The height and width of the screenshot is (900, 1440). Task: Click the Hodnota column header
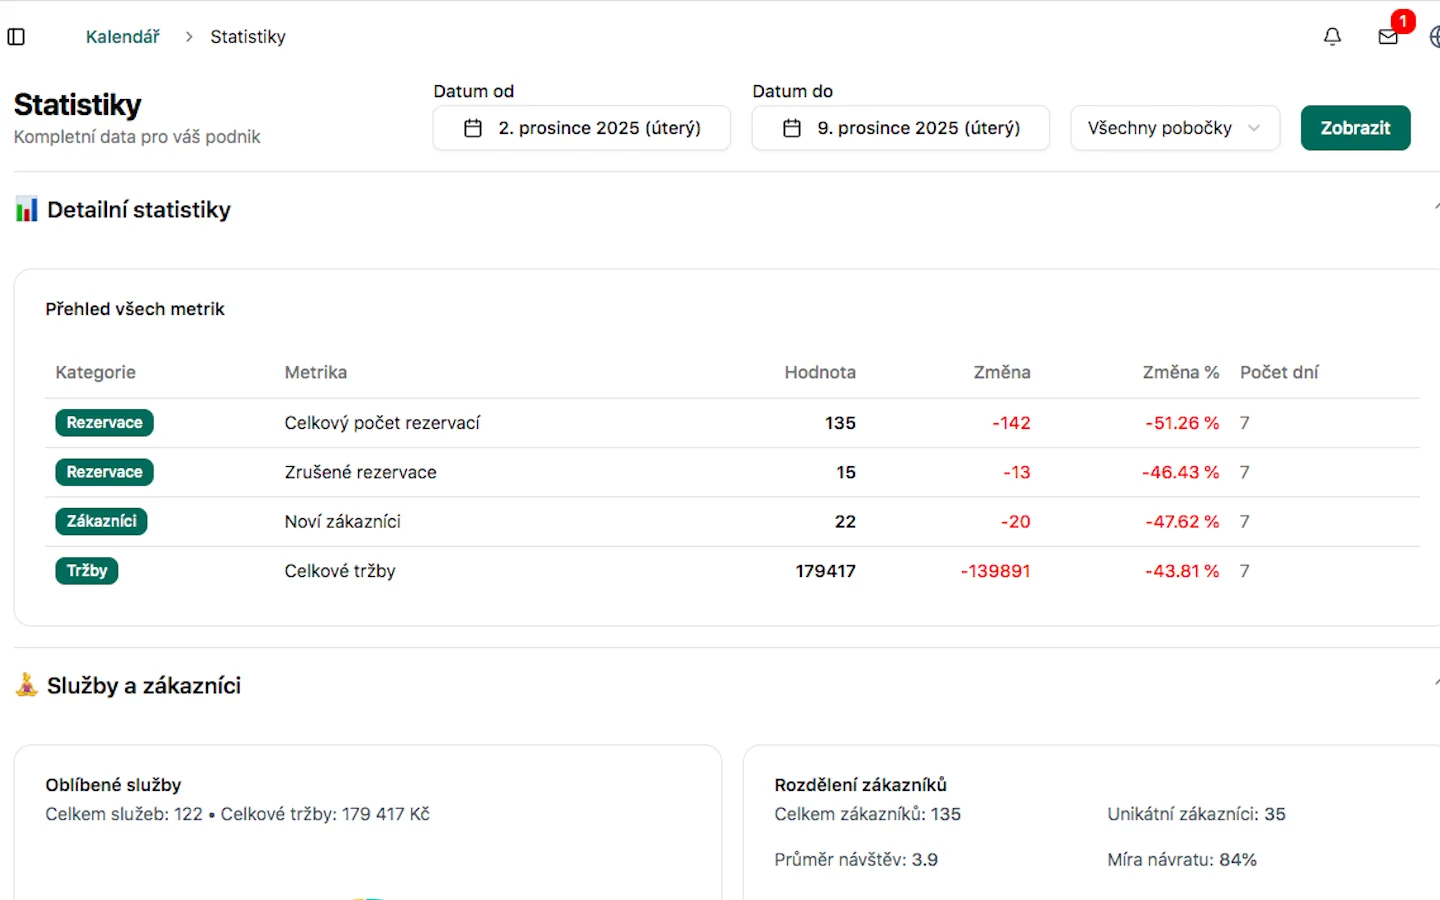819,372
